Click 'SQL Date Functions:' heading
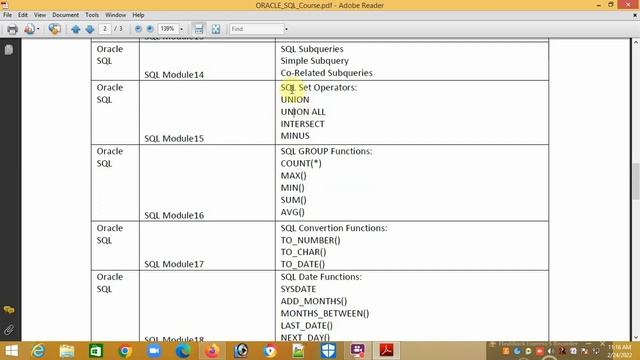This screenshot has height=360, width=640. (x=321, y=277)
